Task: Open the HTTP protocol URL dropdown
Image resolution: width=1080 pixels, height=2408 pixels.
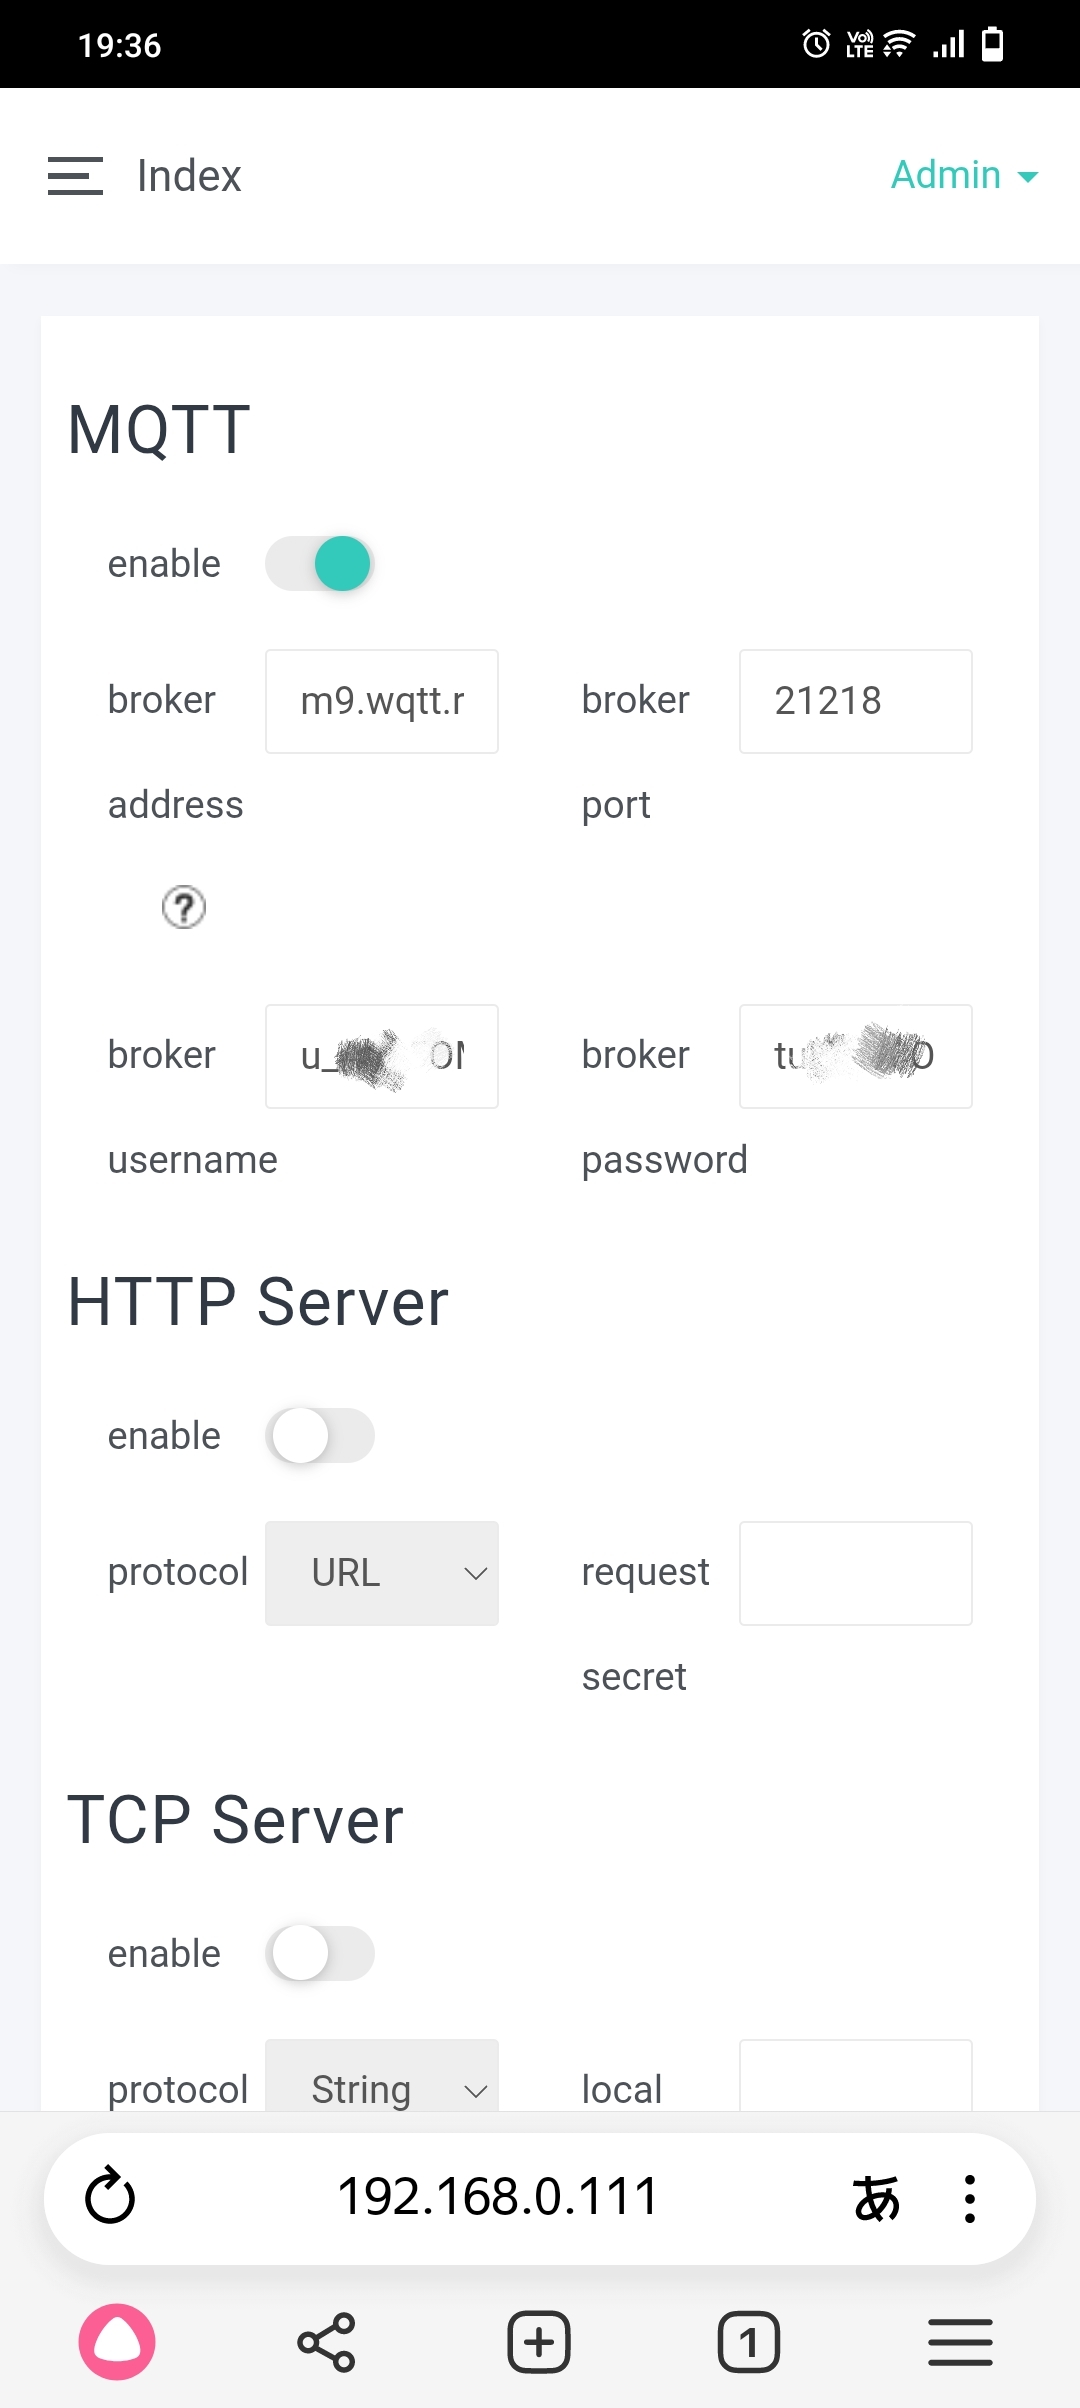Action: point(382,1573)
